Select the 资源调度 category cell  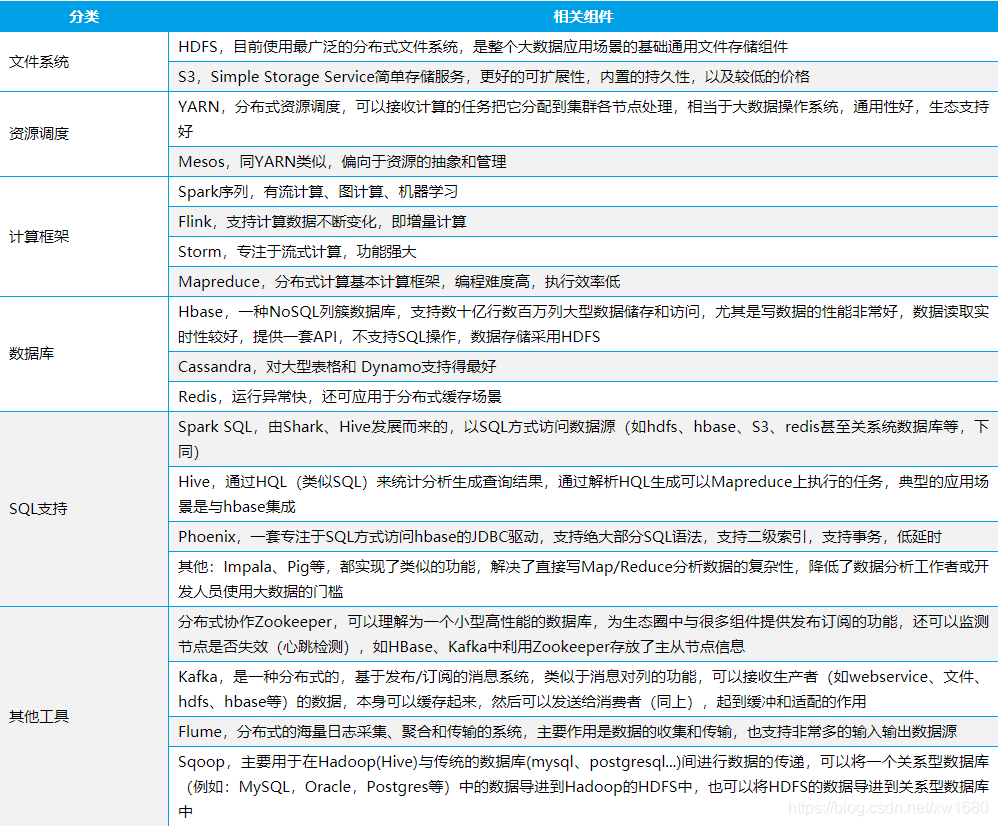84,134
